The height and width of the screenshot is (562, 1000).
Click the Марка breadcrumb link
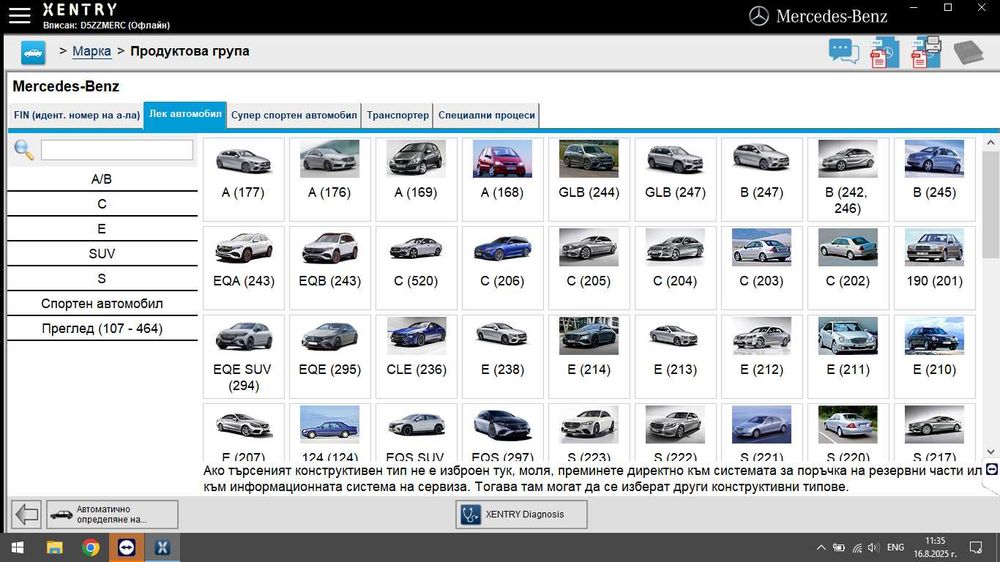(92, 51)
